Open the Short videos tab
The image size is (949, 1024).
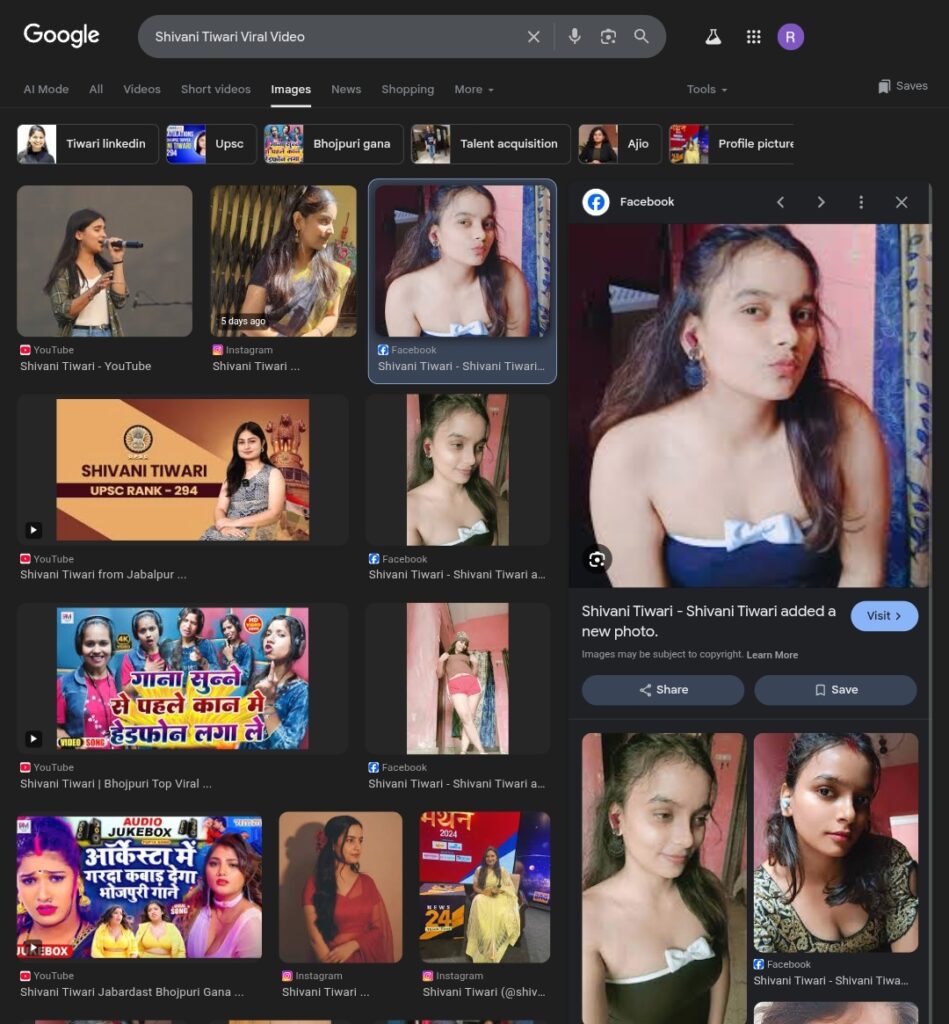tap(215, 89)
